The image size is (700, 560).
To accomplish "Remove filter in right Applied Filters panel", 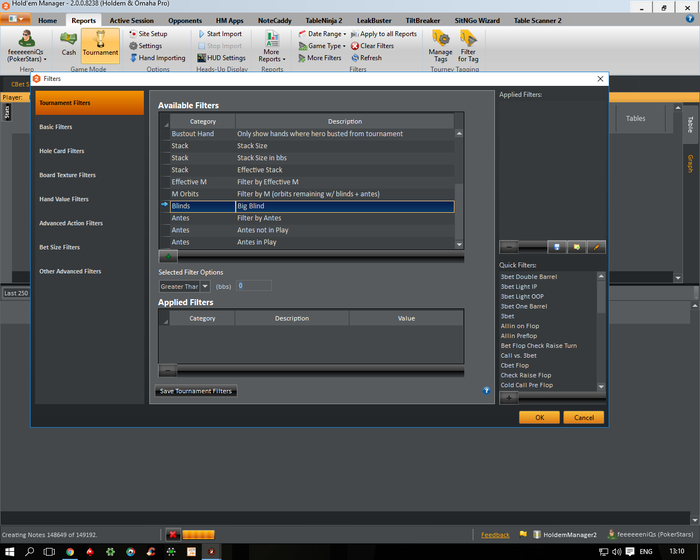I will click(509, 247).
